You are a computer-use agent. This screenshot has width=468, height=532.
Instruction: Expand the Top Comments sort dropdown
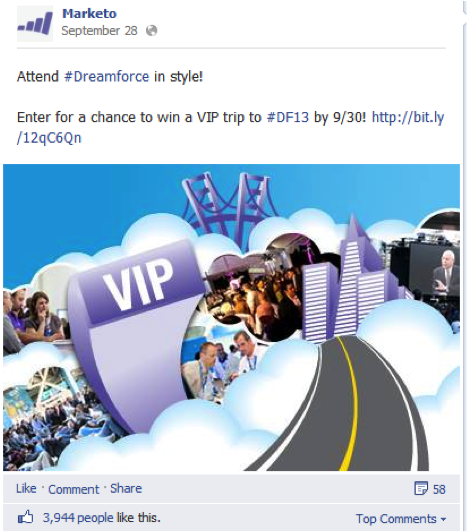point(401,519)
